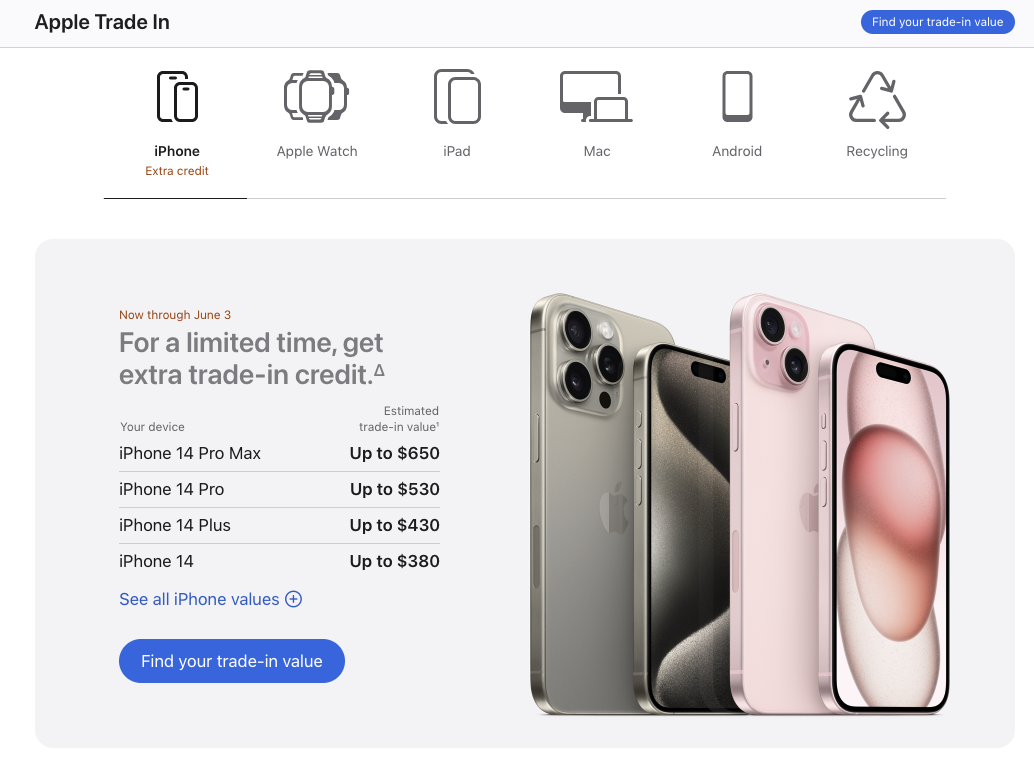
Task: Open the Mac trade-in icon
Action: (x=596, y=96)
